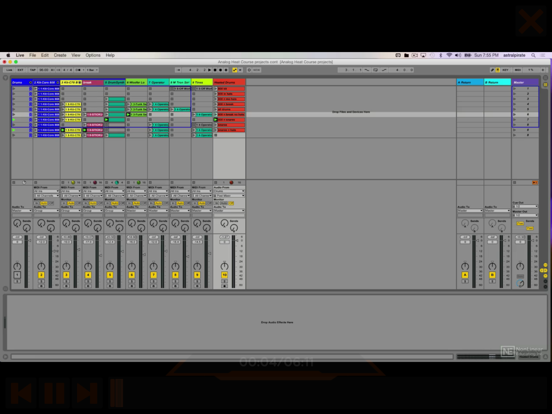Open the Create menu

(x=60, y=55)
